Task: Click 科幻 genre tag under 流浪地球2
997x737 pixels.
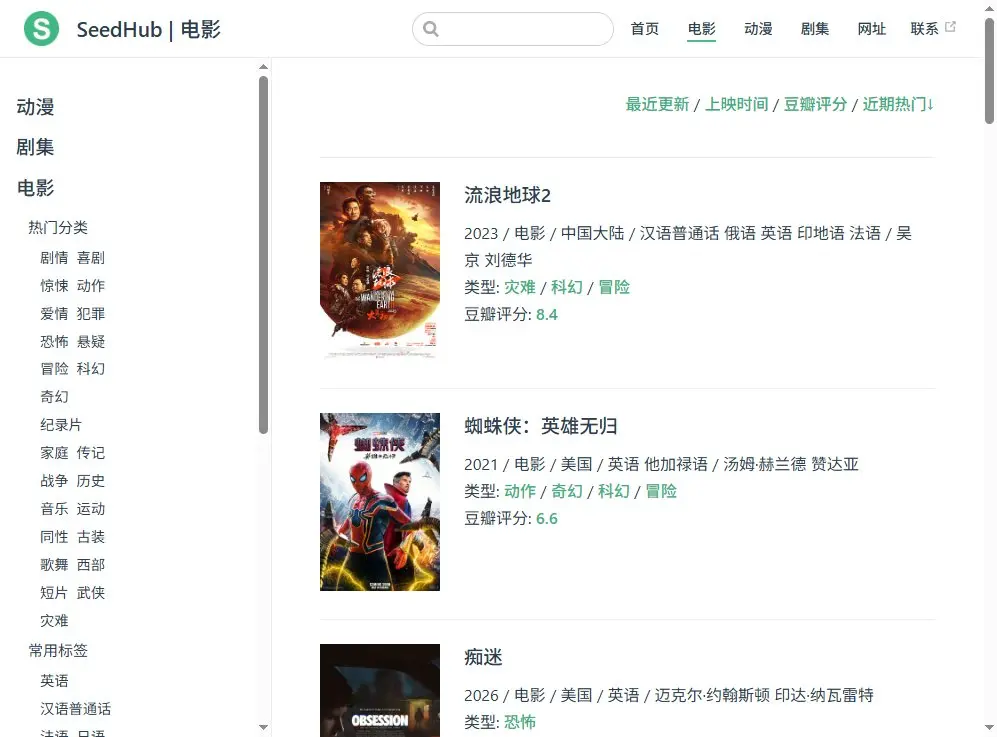Action: (x=567, y=287)
